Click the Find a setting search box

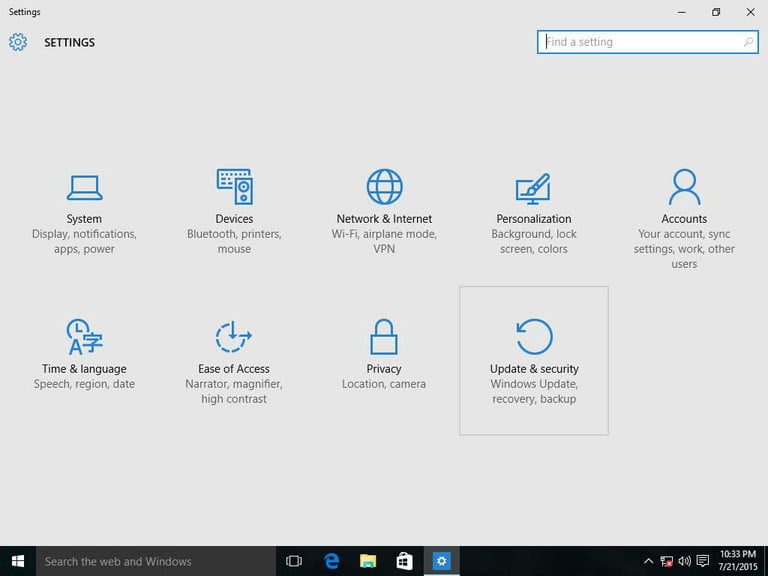640,42
